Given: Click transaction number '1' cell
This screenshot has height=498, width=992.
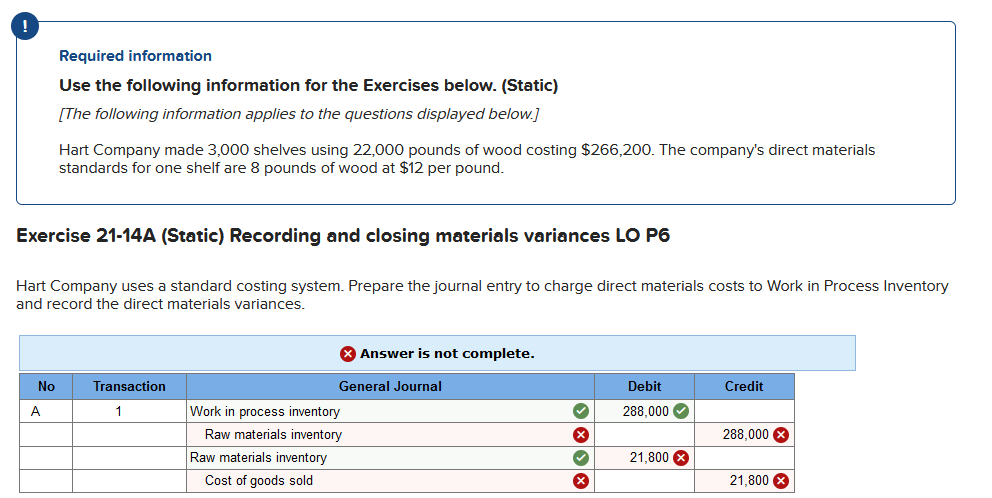Looking at the screenshot, I should tap(129, 411).
